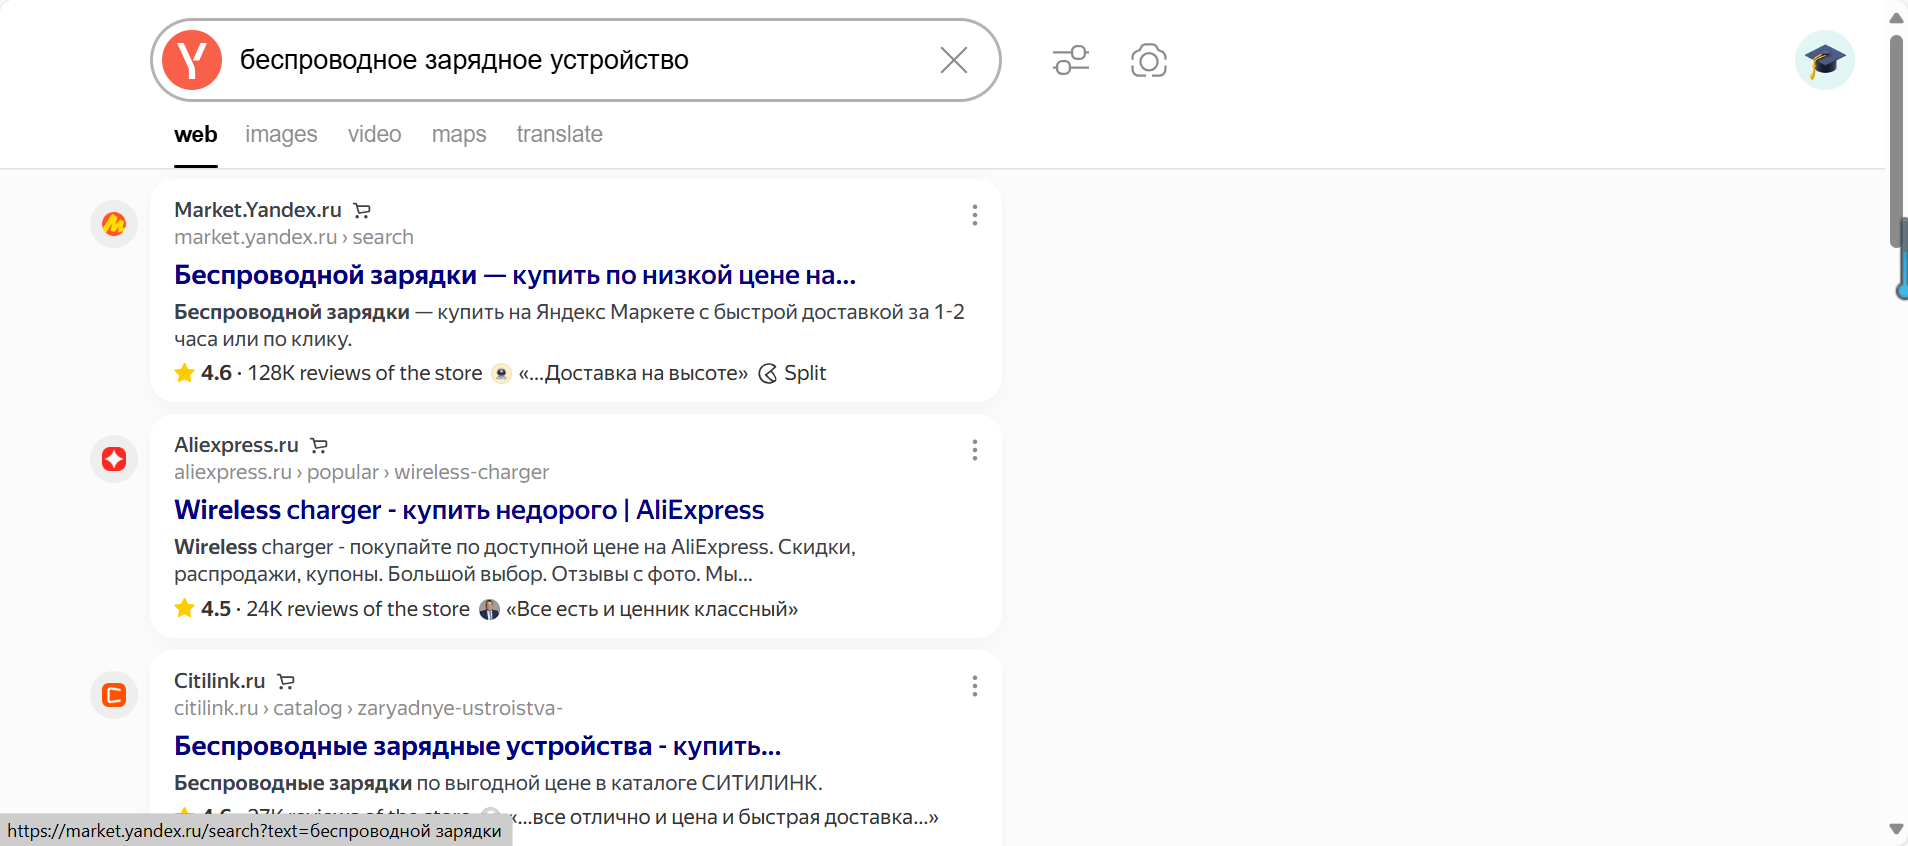Click star rating icon for 4.5 Aliexpress
The height and width of the screenshot is (846, 1908).
(185, 608)
